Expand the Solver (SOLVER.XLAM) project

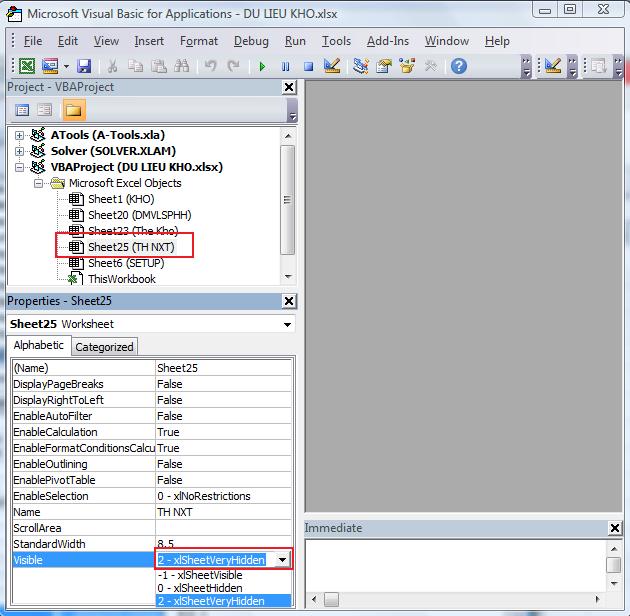pyautogui.click(x=19, y=151)
